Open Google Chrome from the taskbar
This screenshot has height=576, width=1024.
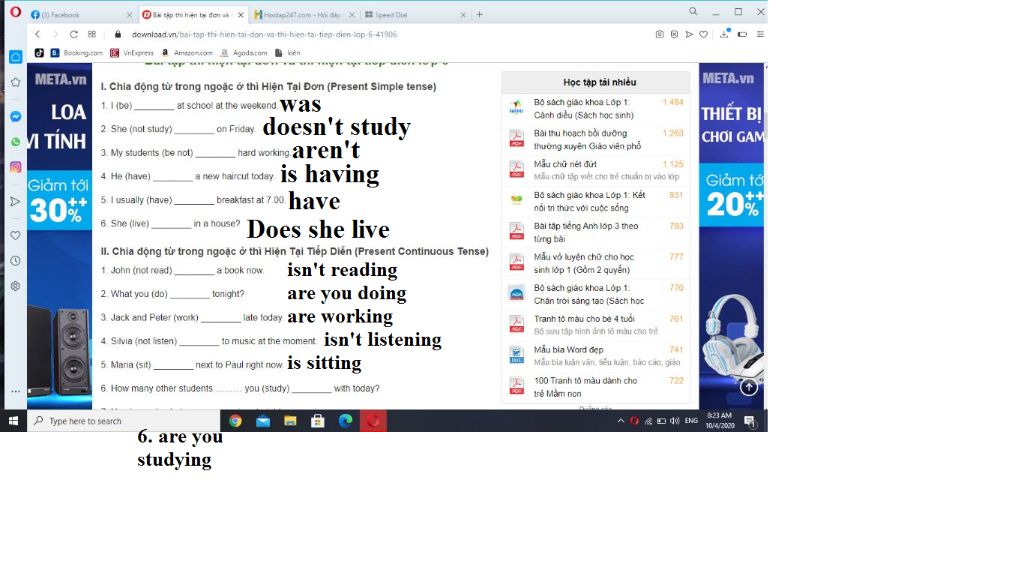(x=235, y=421)
